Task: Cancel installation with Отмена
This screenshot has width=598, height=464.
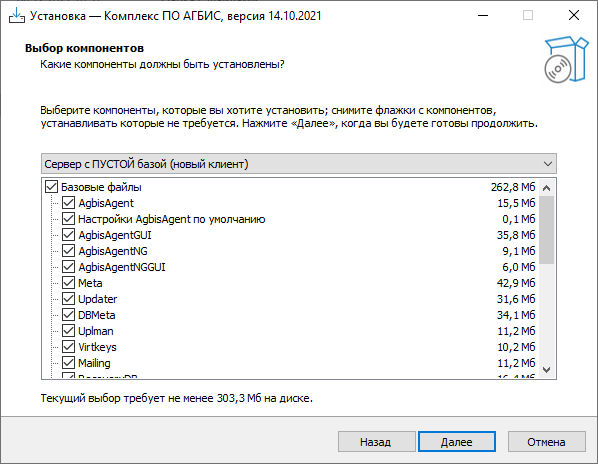Action: [x=547, y=442]
